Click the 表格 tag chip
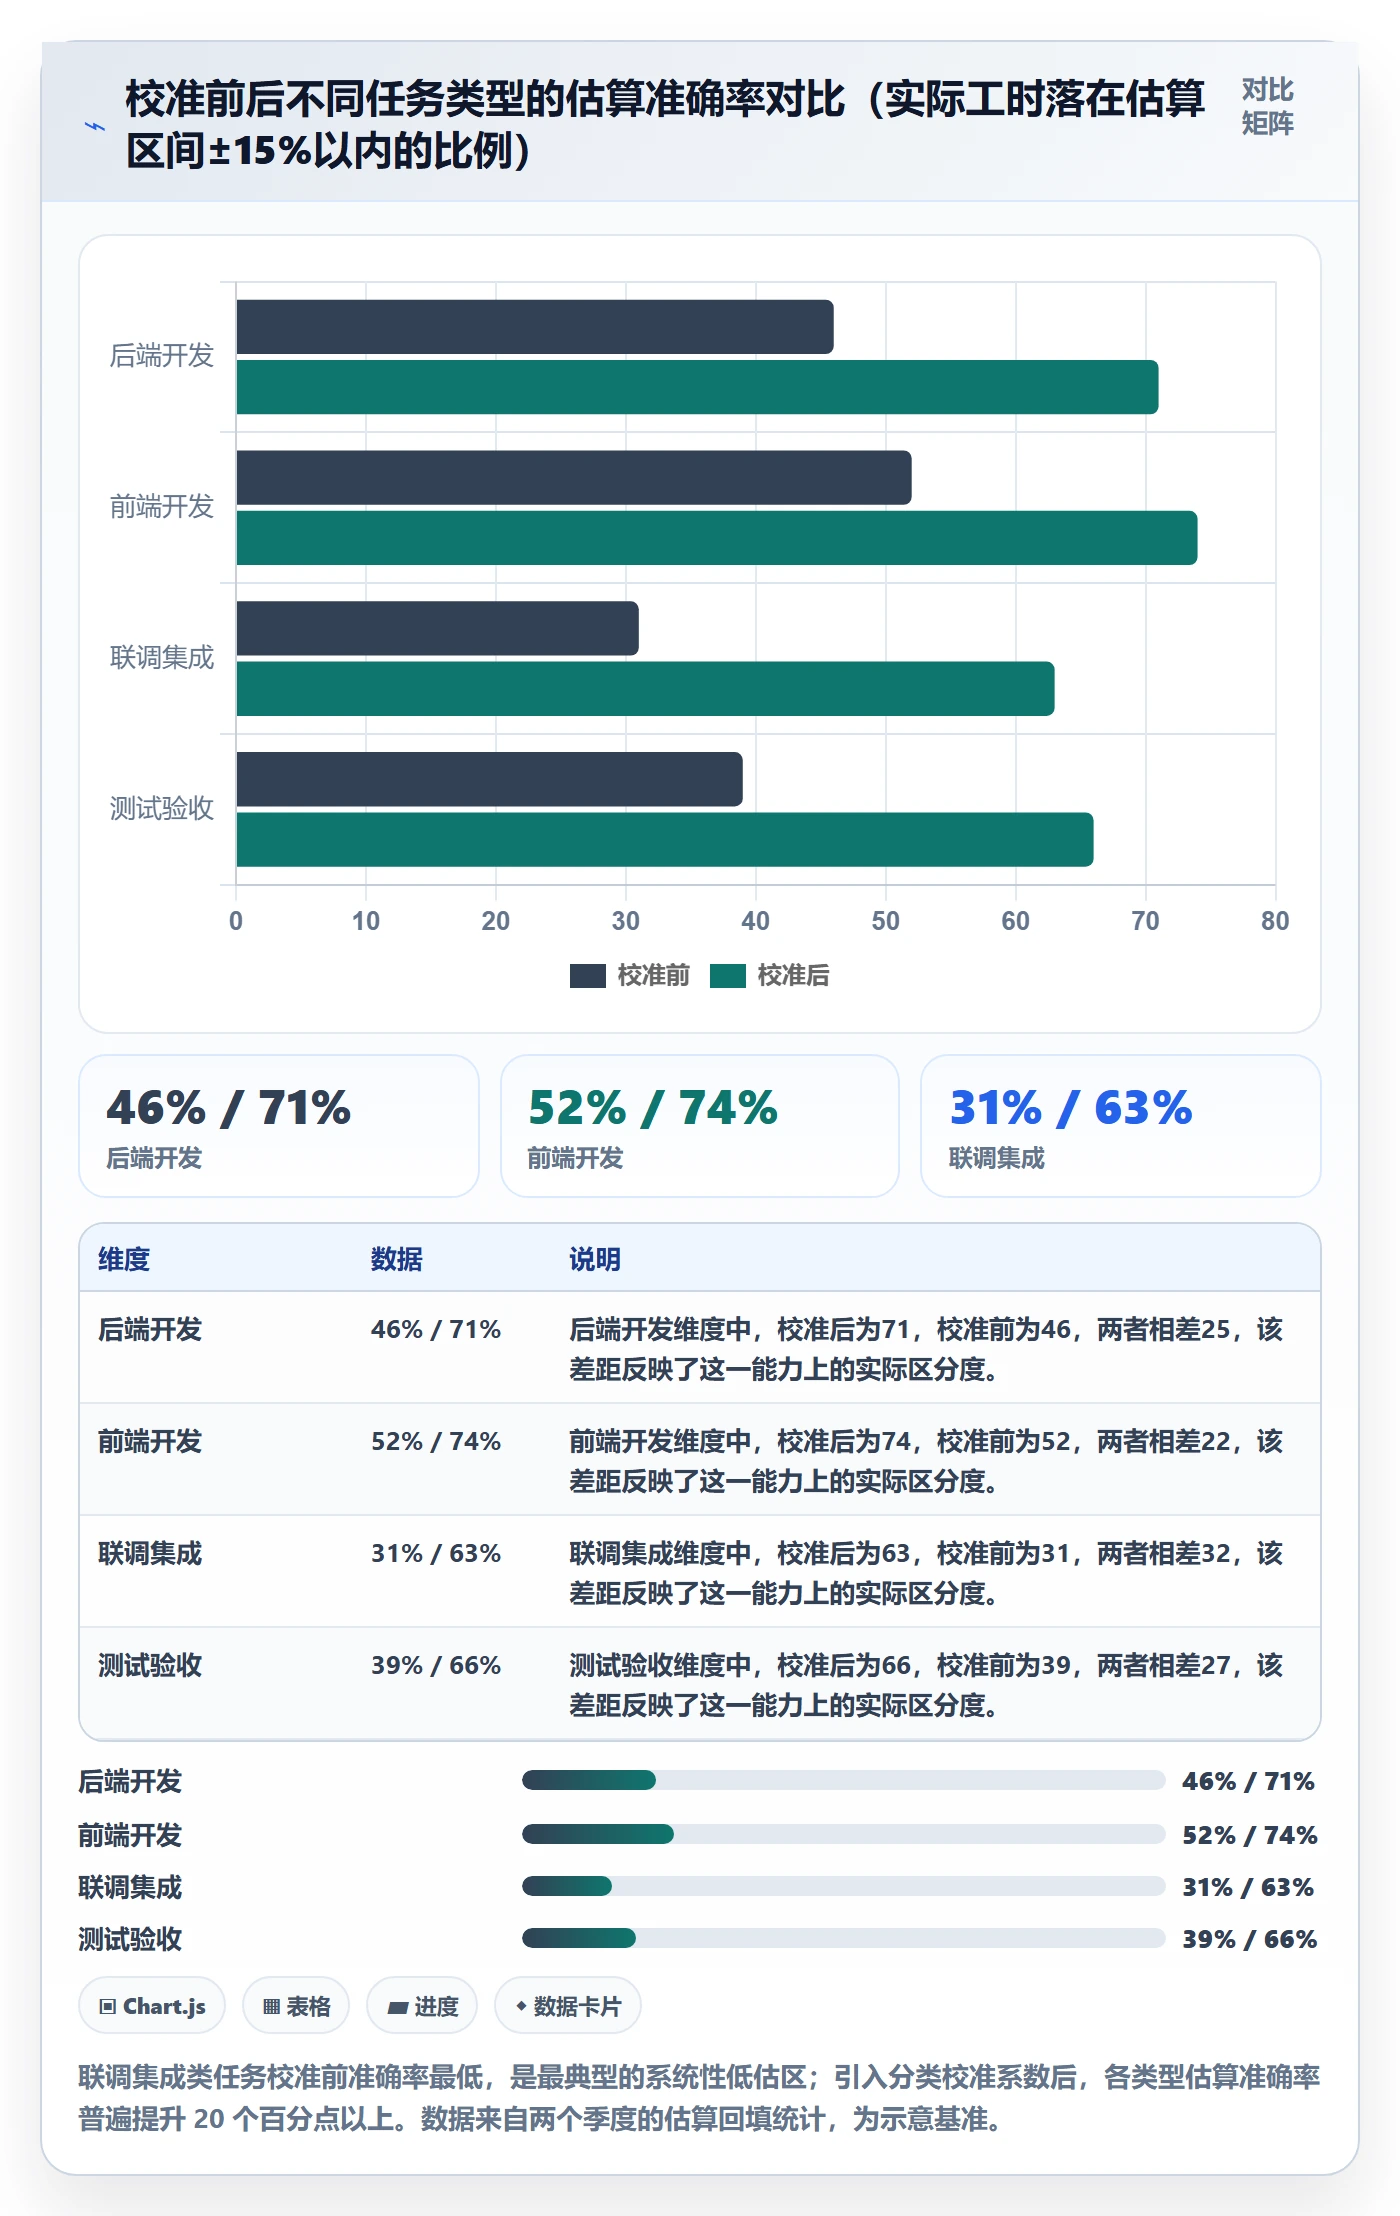This screenshot has height=2216, width=1400. [296, 2006]
